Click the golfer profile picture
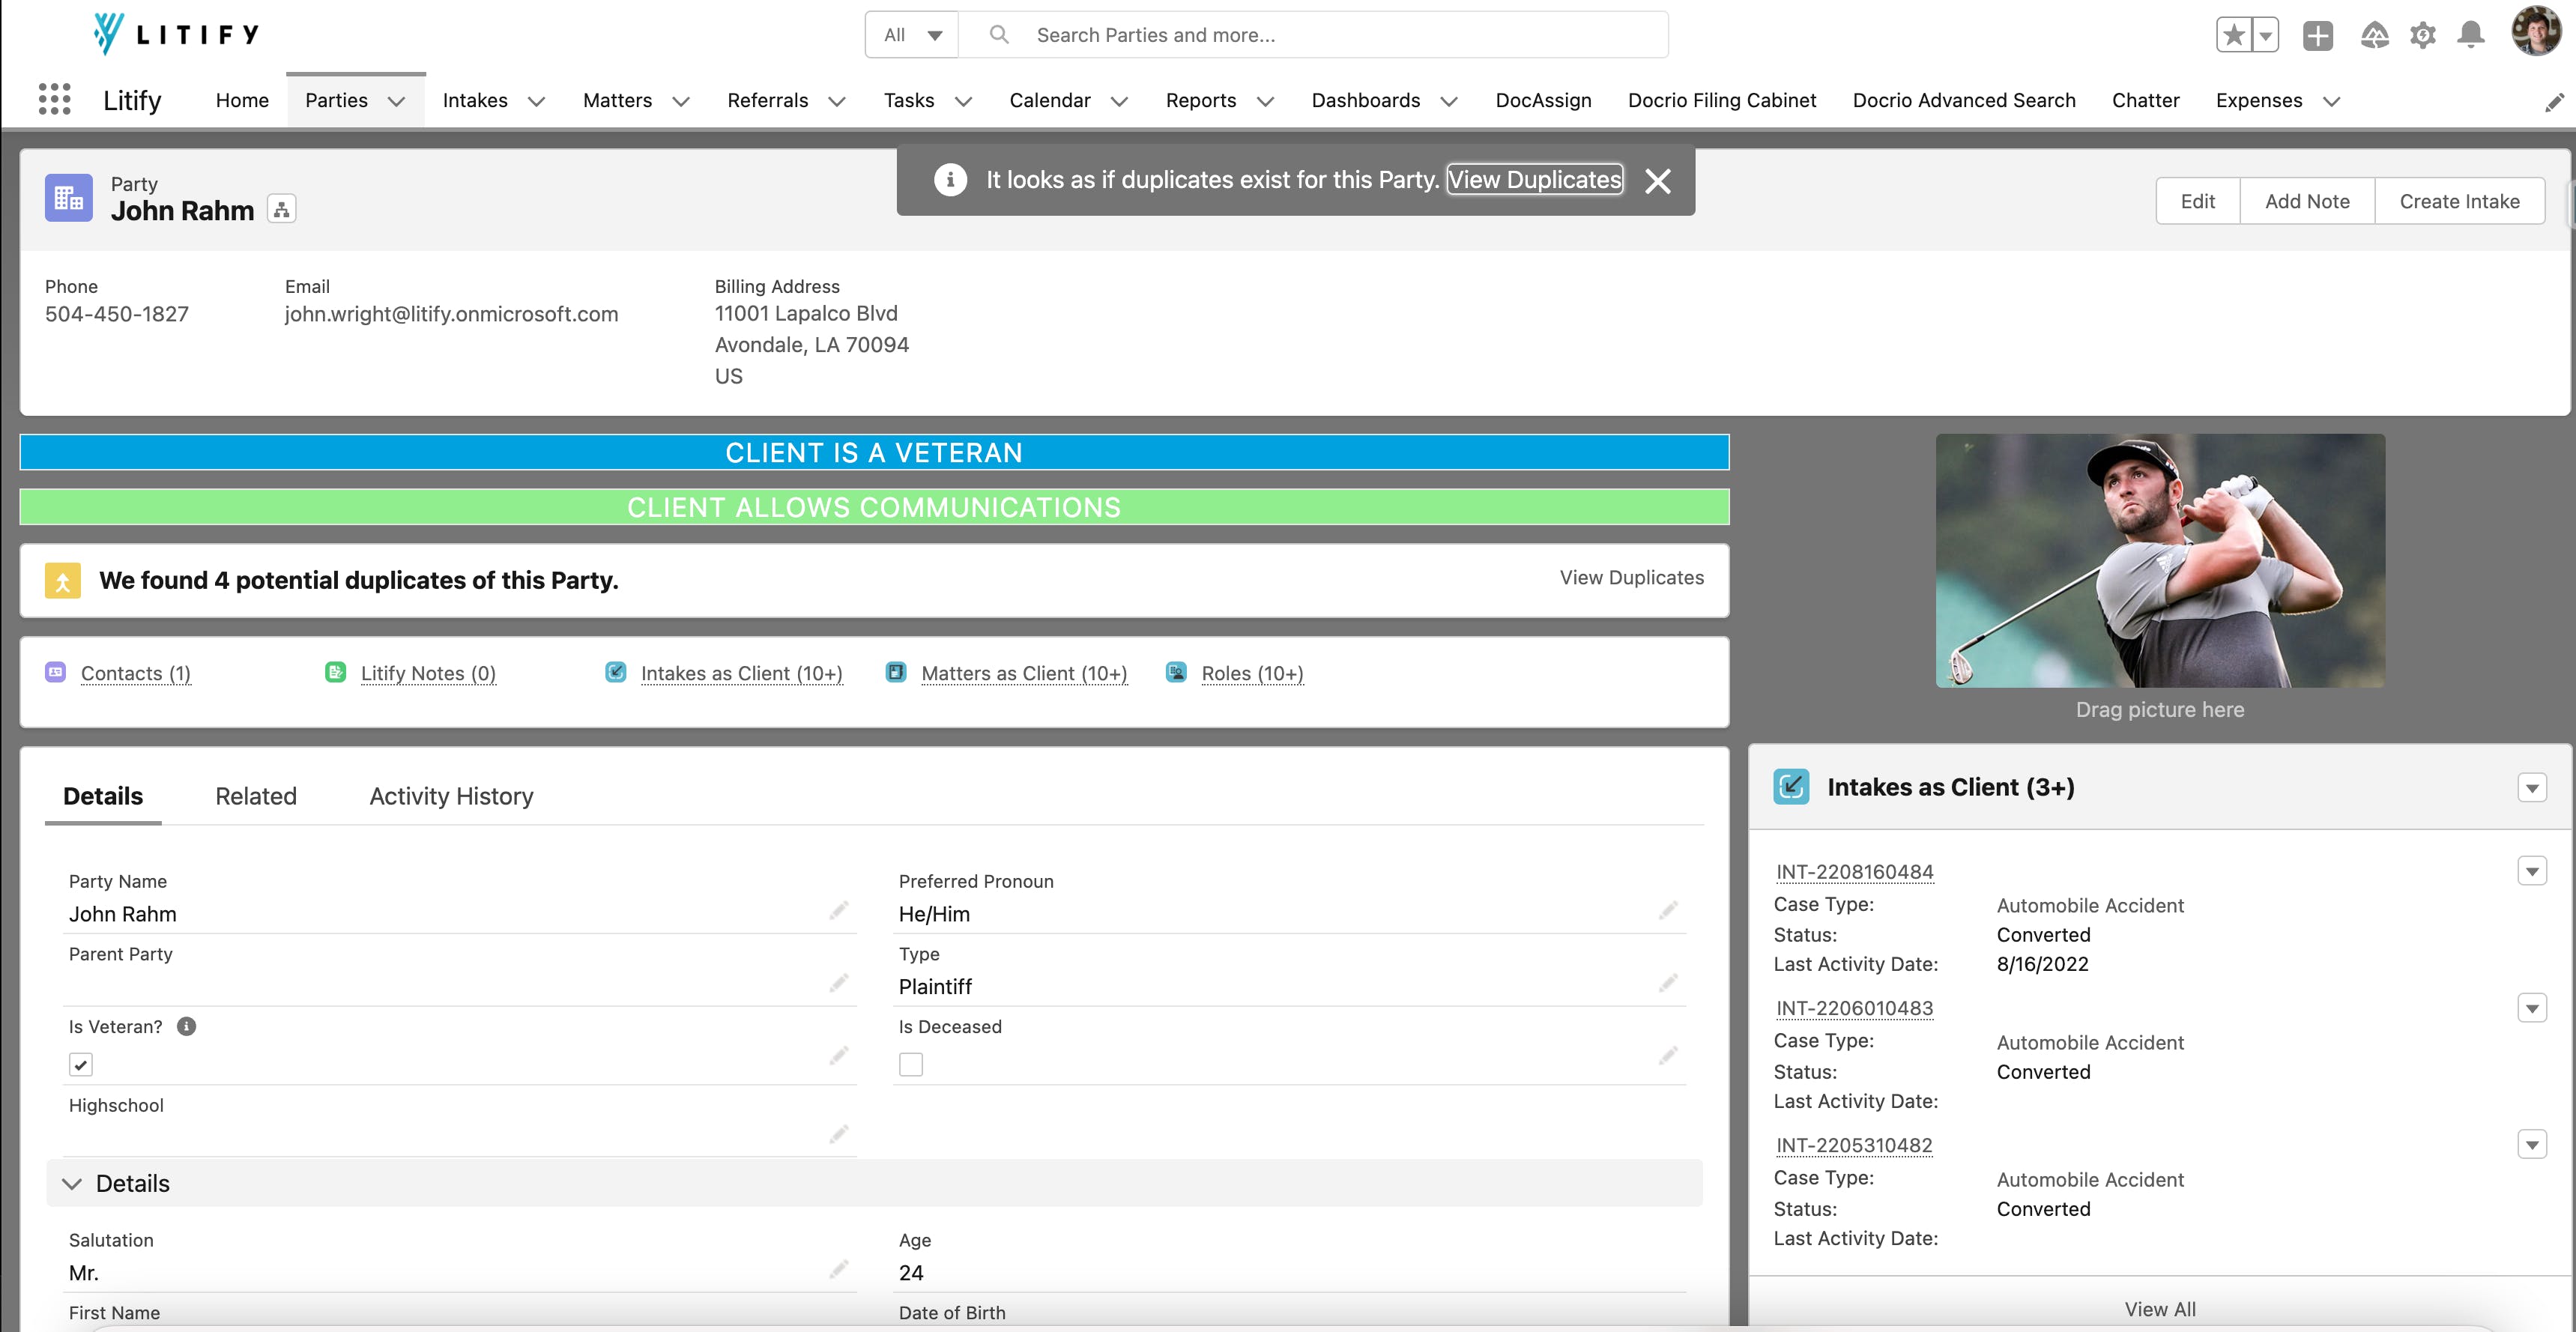Viewport: 2576px width, 1332px height. [2159, 560]
